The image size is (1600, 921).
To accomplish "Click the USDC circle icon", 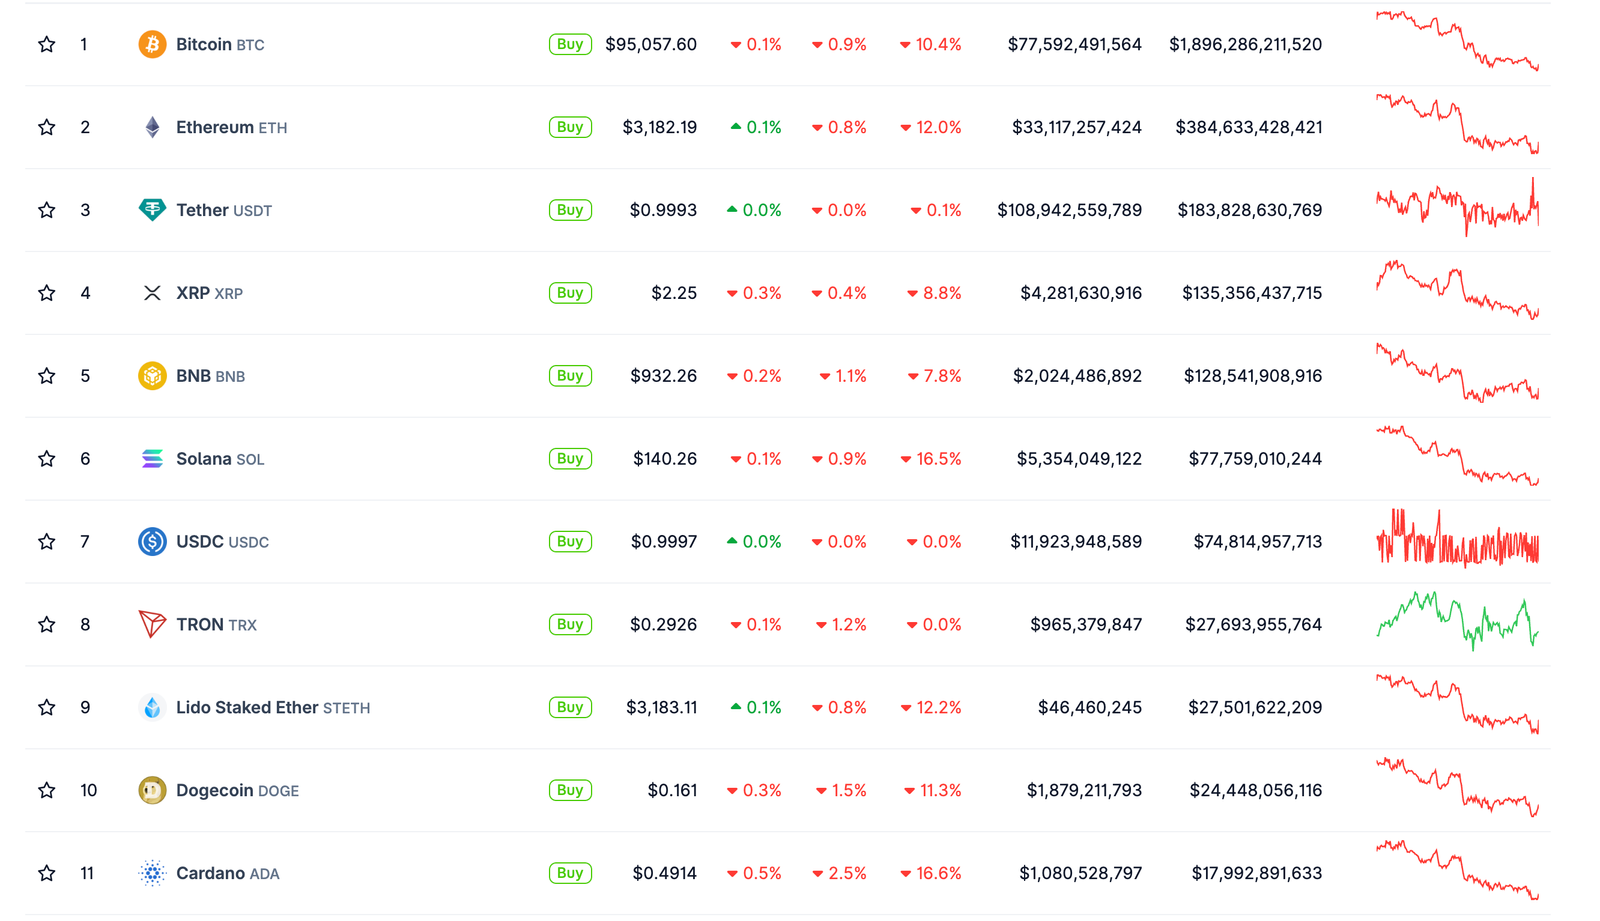I will 151,541.
